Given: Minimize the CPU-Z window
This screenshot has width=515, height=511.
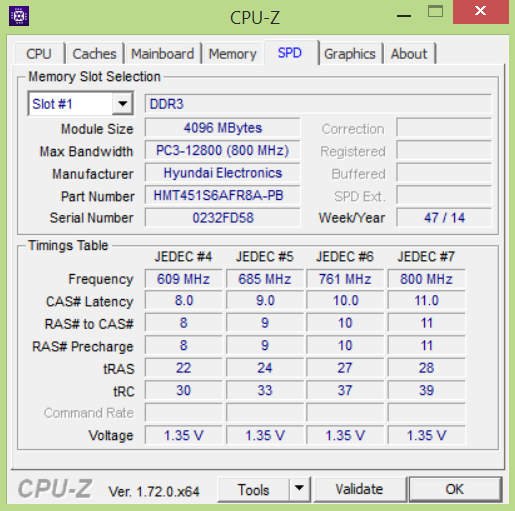Looking at the screenshot, I should [404, 13].
